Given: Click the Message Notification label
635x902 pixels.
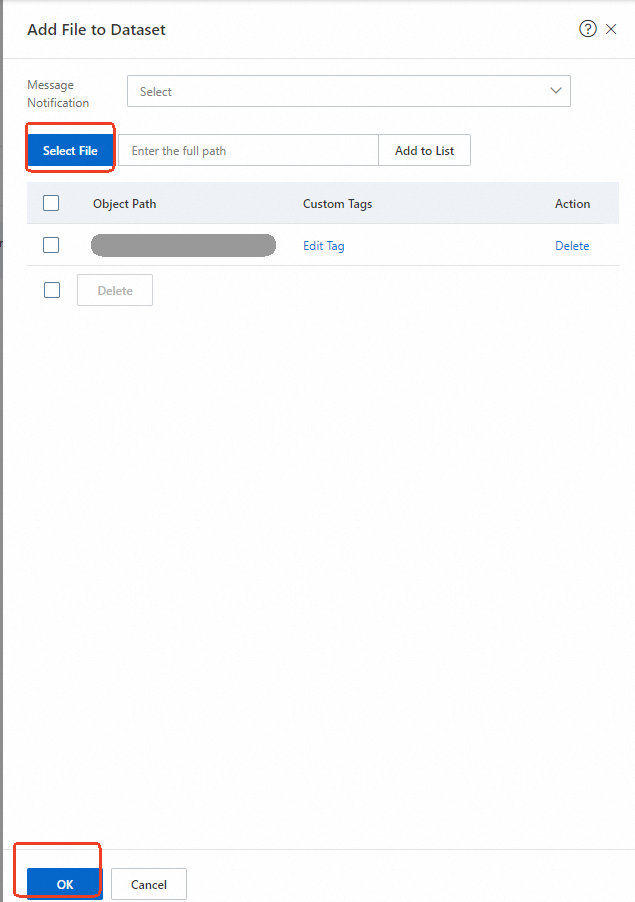Looking at the screenshot, I should (x=58, y=94).
